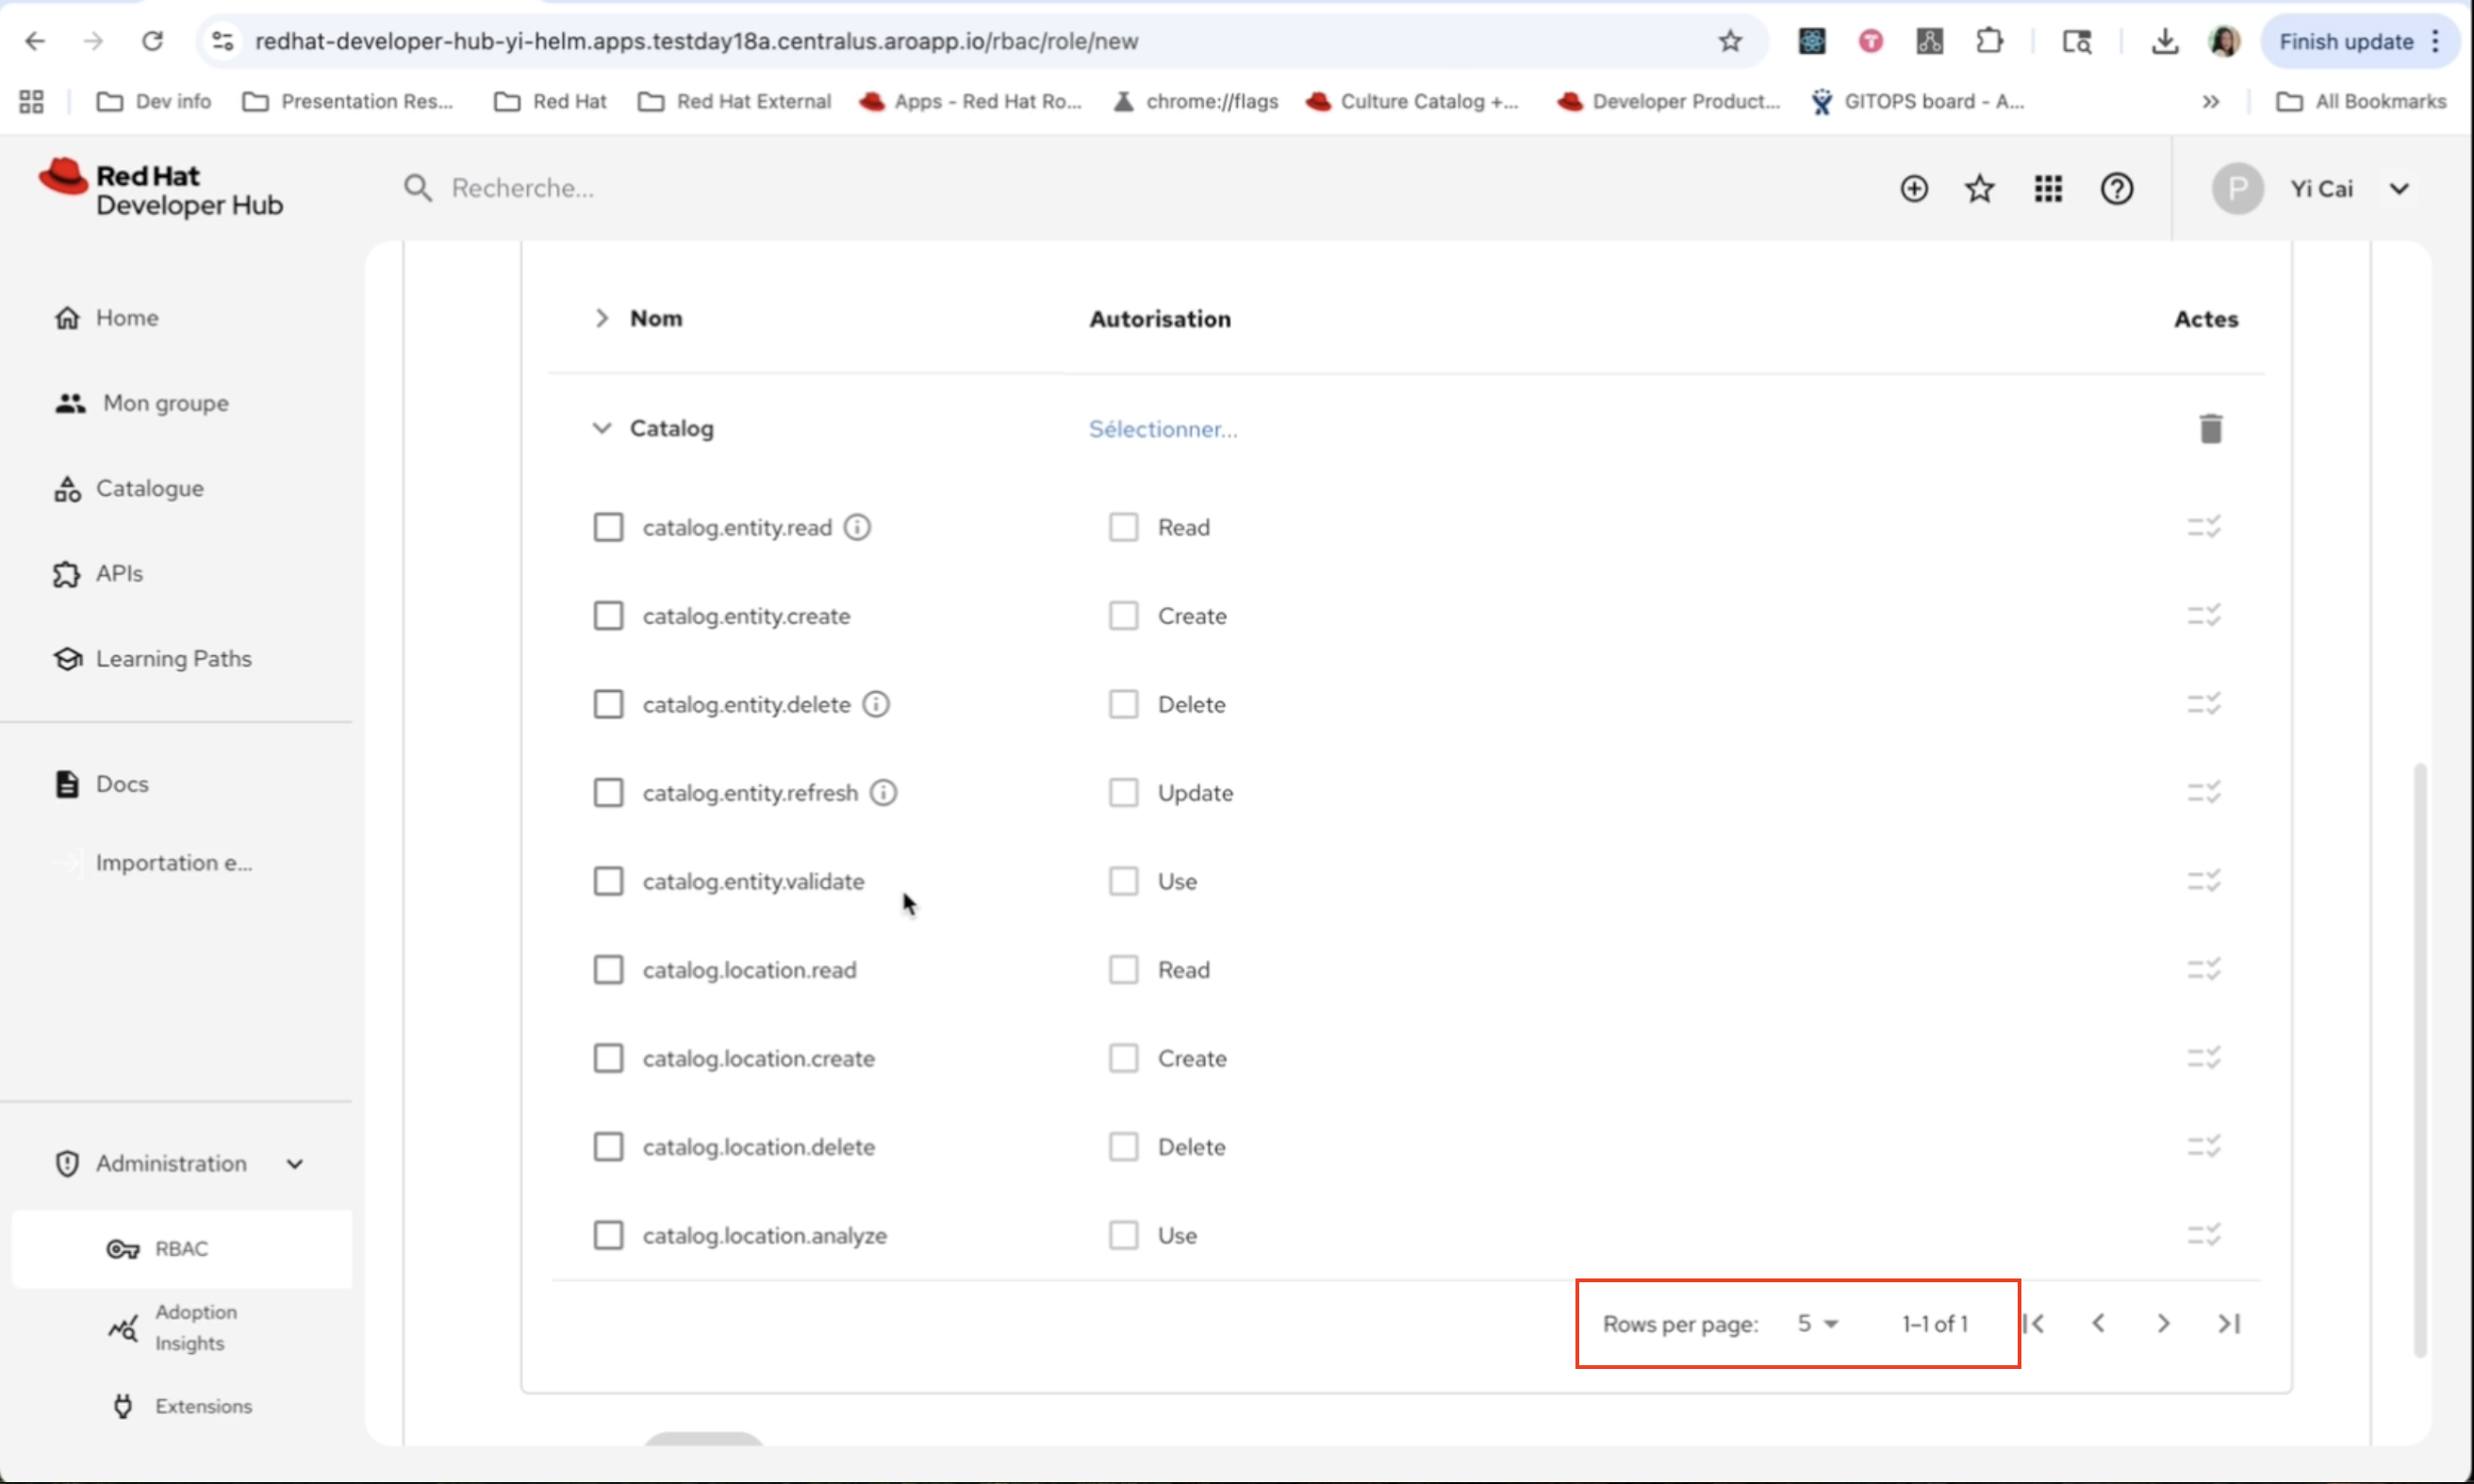This screenshot has height=1484, width=2474.
Task: Click the Sélectionner... link for Catalog
Action: (1162, 429)
